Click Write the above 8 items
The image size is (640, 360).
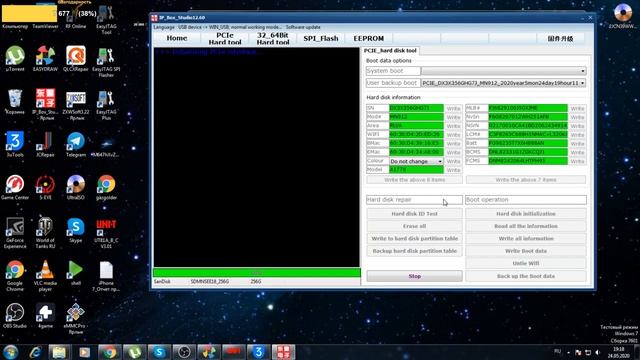pos(414,180)
